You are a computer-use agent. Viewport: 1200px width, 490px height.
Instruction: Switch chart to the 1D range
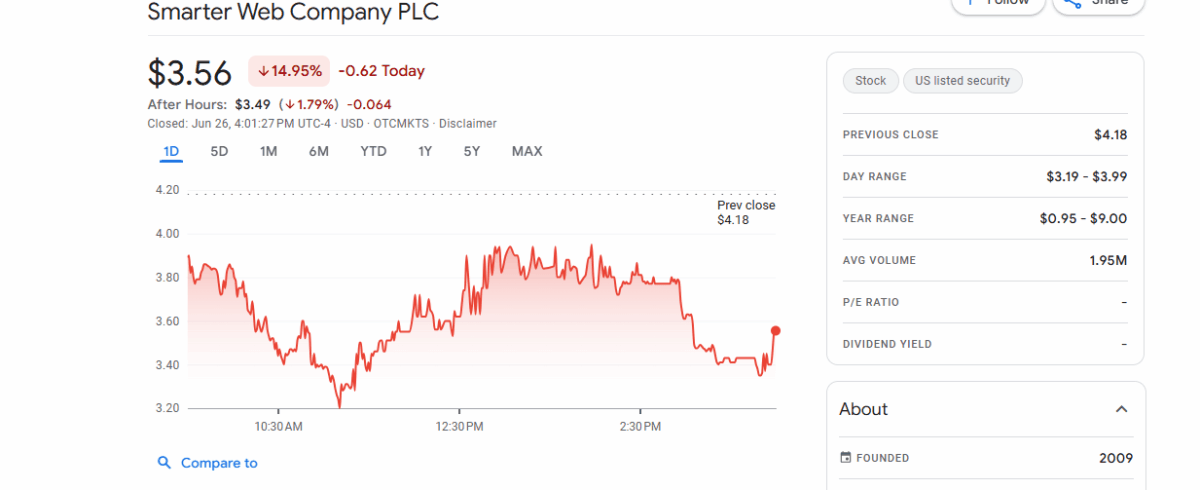(171, 152)
